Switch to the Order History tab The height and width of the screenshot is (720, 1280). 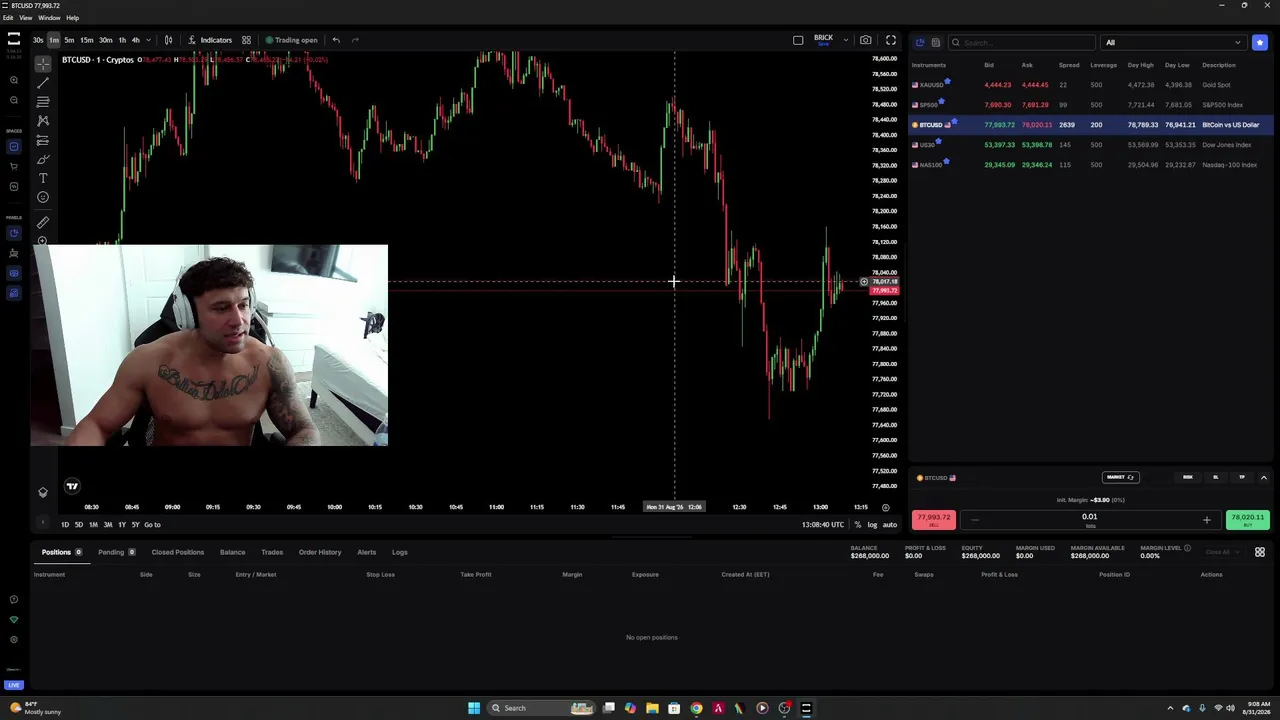coord(320,552)
